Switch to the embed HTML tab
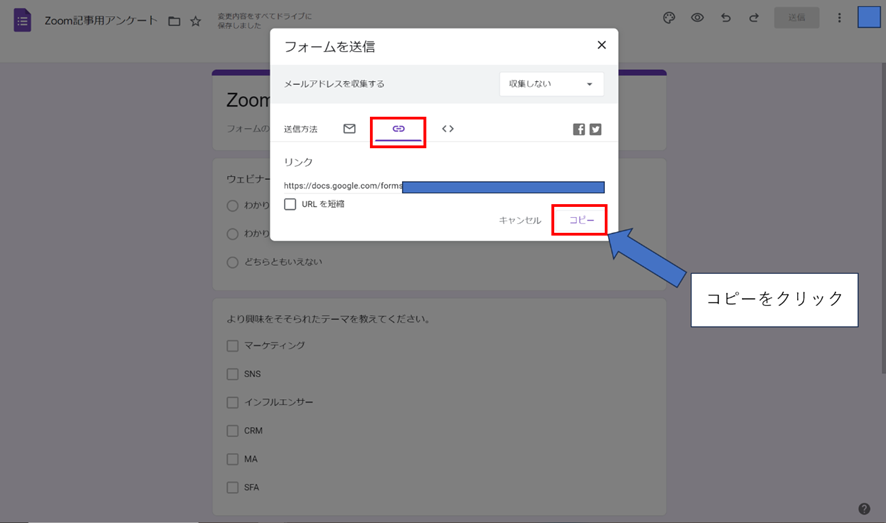This screenshot has height=523, width=886. tap(448, 129)
